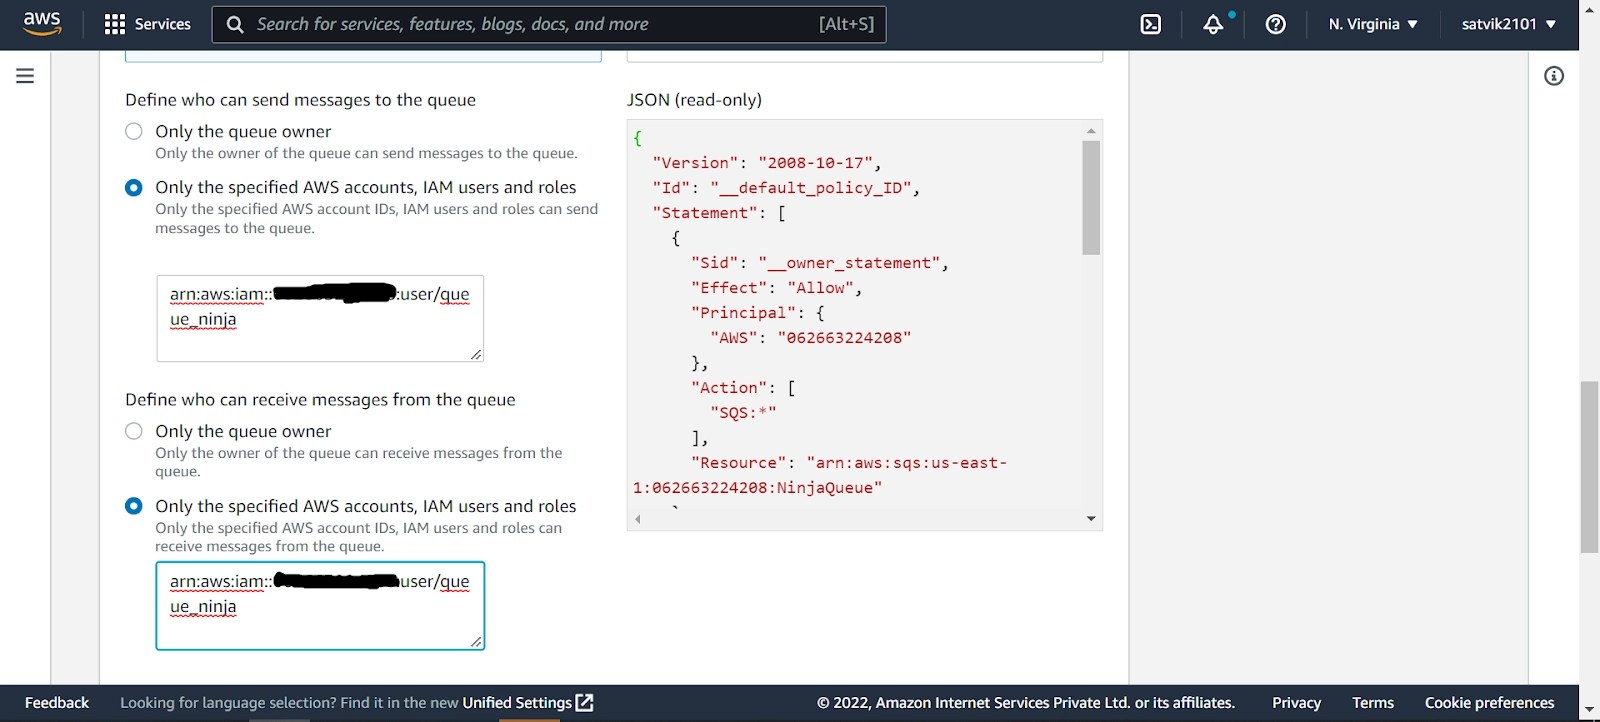Open the Terms footer link

[x=1373, y=703]
